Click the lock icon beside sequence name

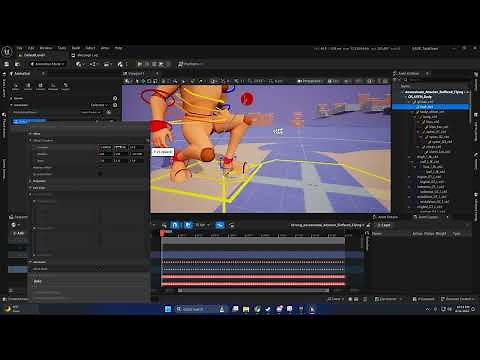pos(368,225)
